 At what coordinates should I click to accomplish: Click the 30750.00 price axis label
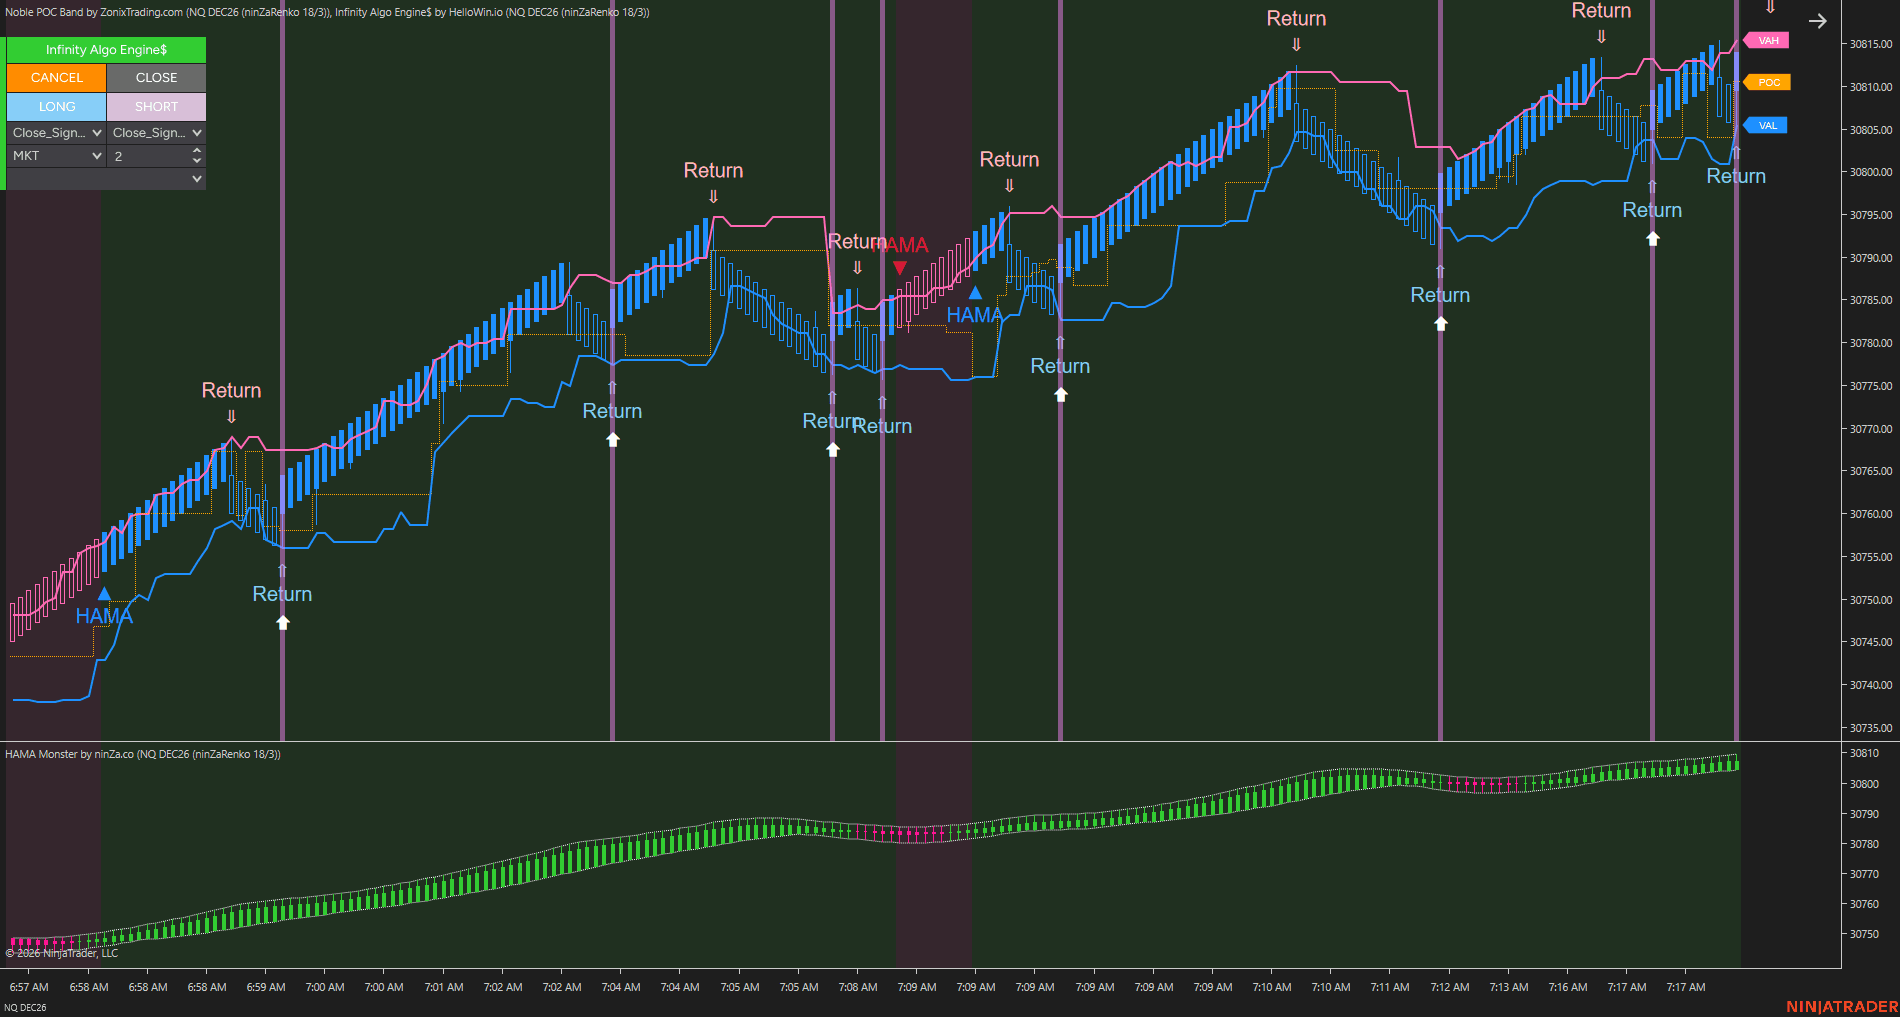coord(1871,600)
